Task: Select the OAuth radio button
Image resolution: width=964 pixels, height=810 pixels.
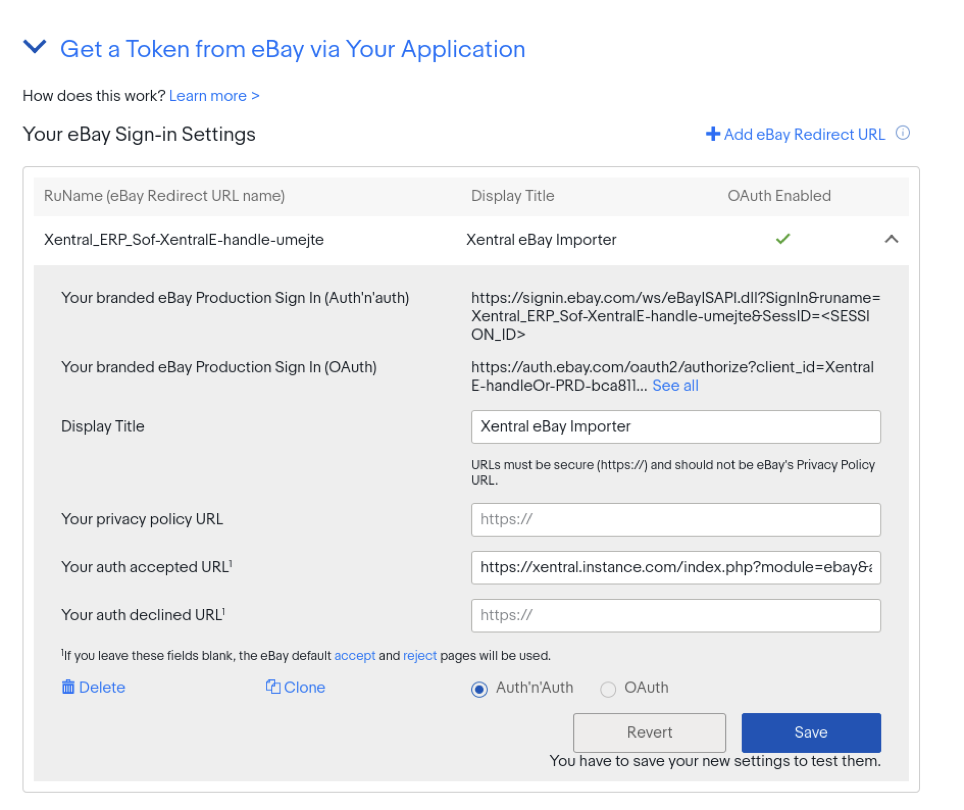Action: (x=608, y=688)
